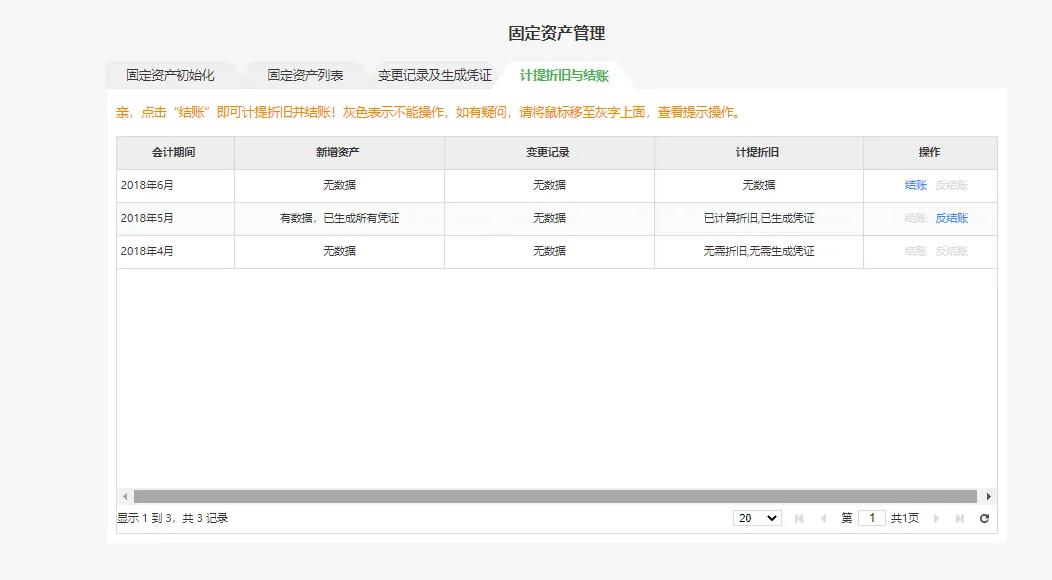Click the right arrow of the horizontal scrollbar
1052x580 pixels.
click(x=989, y=496)
